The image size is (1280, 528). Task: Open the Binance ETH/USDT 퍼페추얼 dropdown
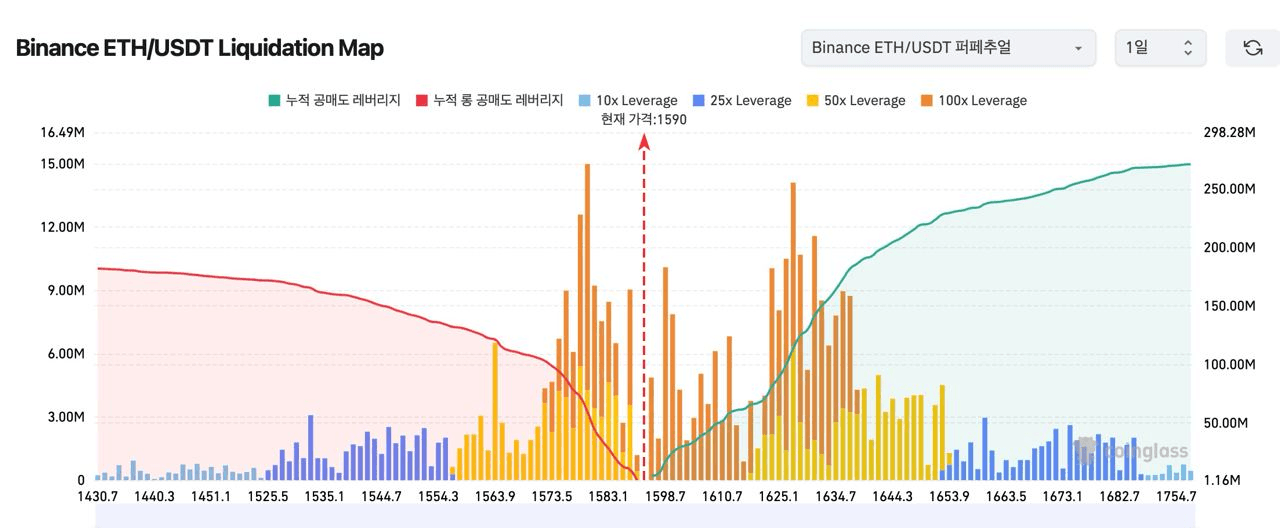pos(947,48)
